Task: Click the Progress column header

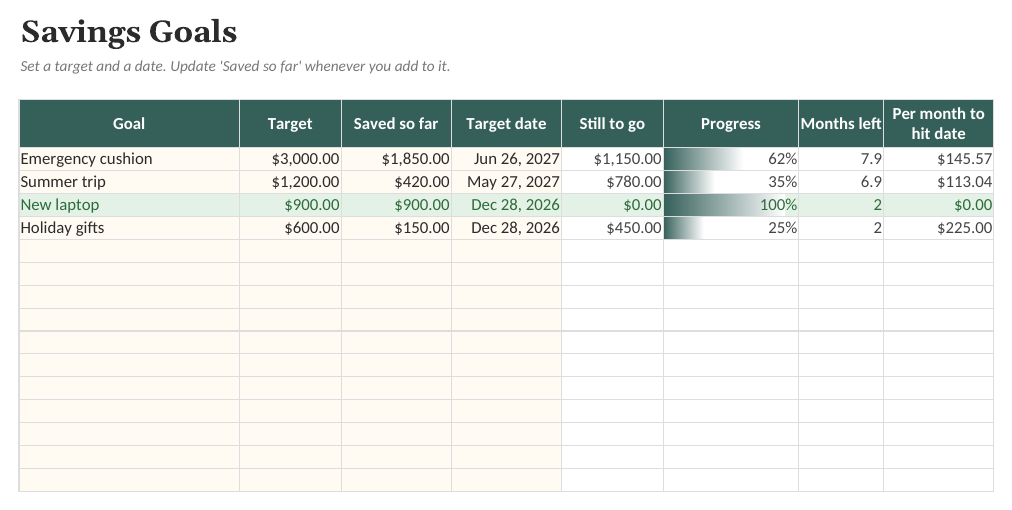Action: [x=731, y=123]
